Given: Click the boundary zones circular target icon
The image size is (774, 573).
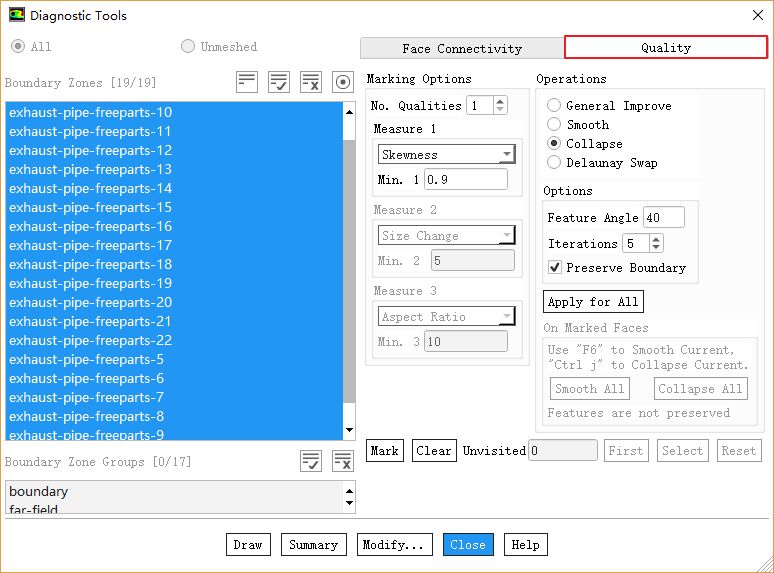Looking at the screenshot, I should (343, 82).
